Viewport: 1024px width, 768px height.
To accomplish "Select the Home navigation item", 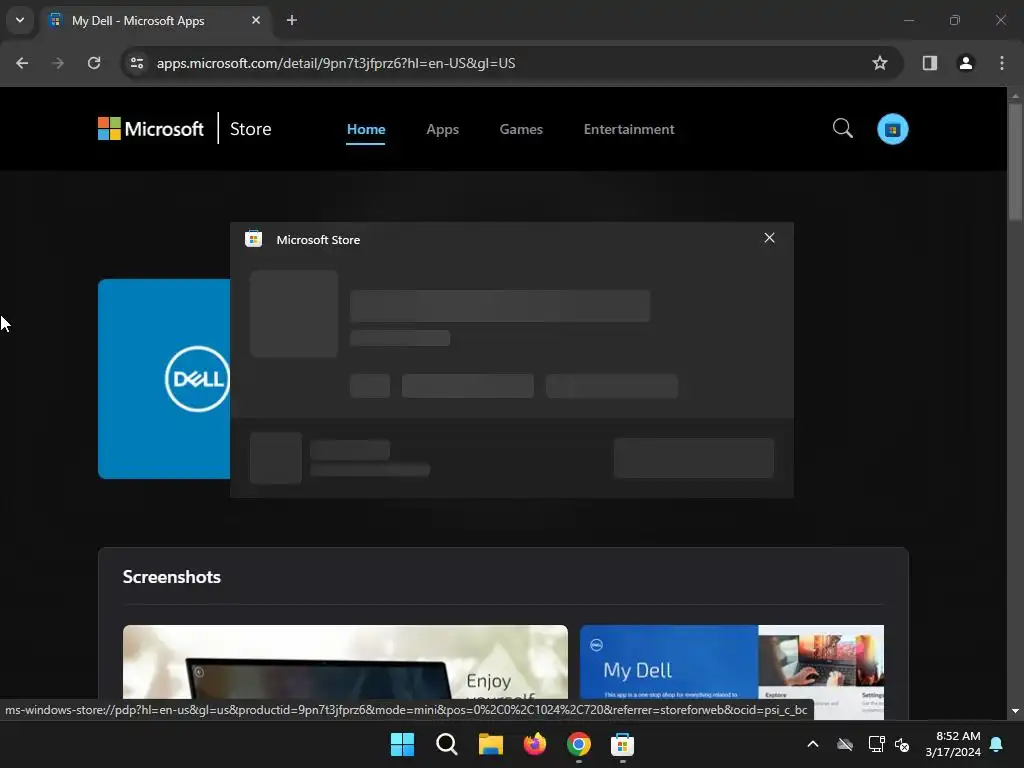I will point(366,129).
